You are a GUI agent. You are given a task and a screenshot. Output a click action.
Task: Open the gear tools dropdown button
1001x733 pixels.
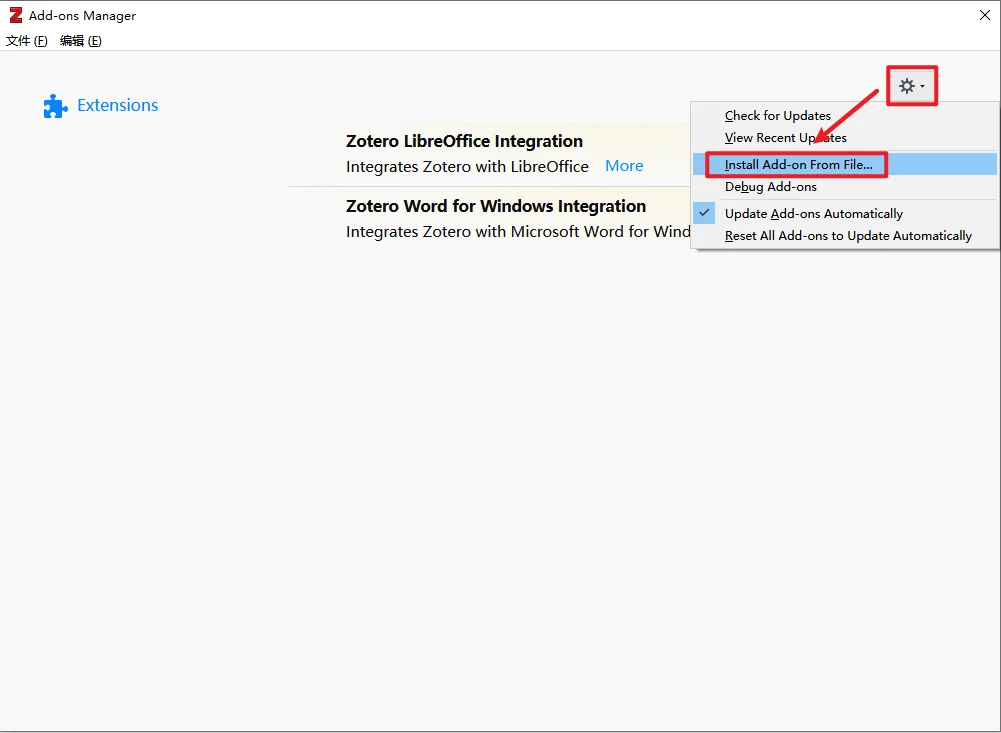click(912, 86)
